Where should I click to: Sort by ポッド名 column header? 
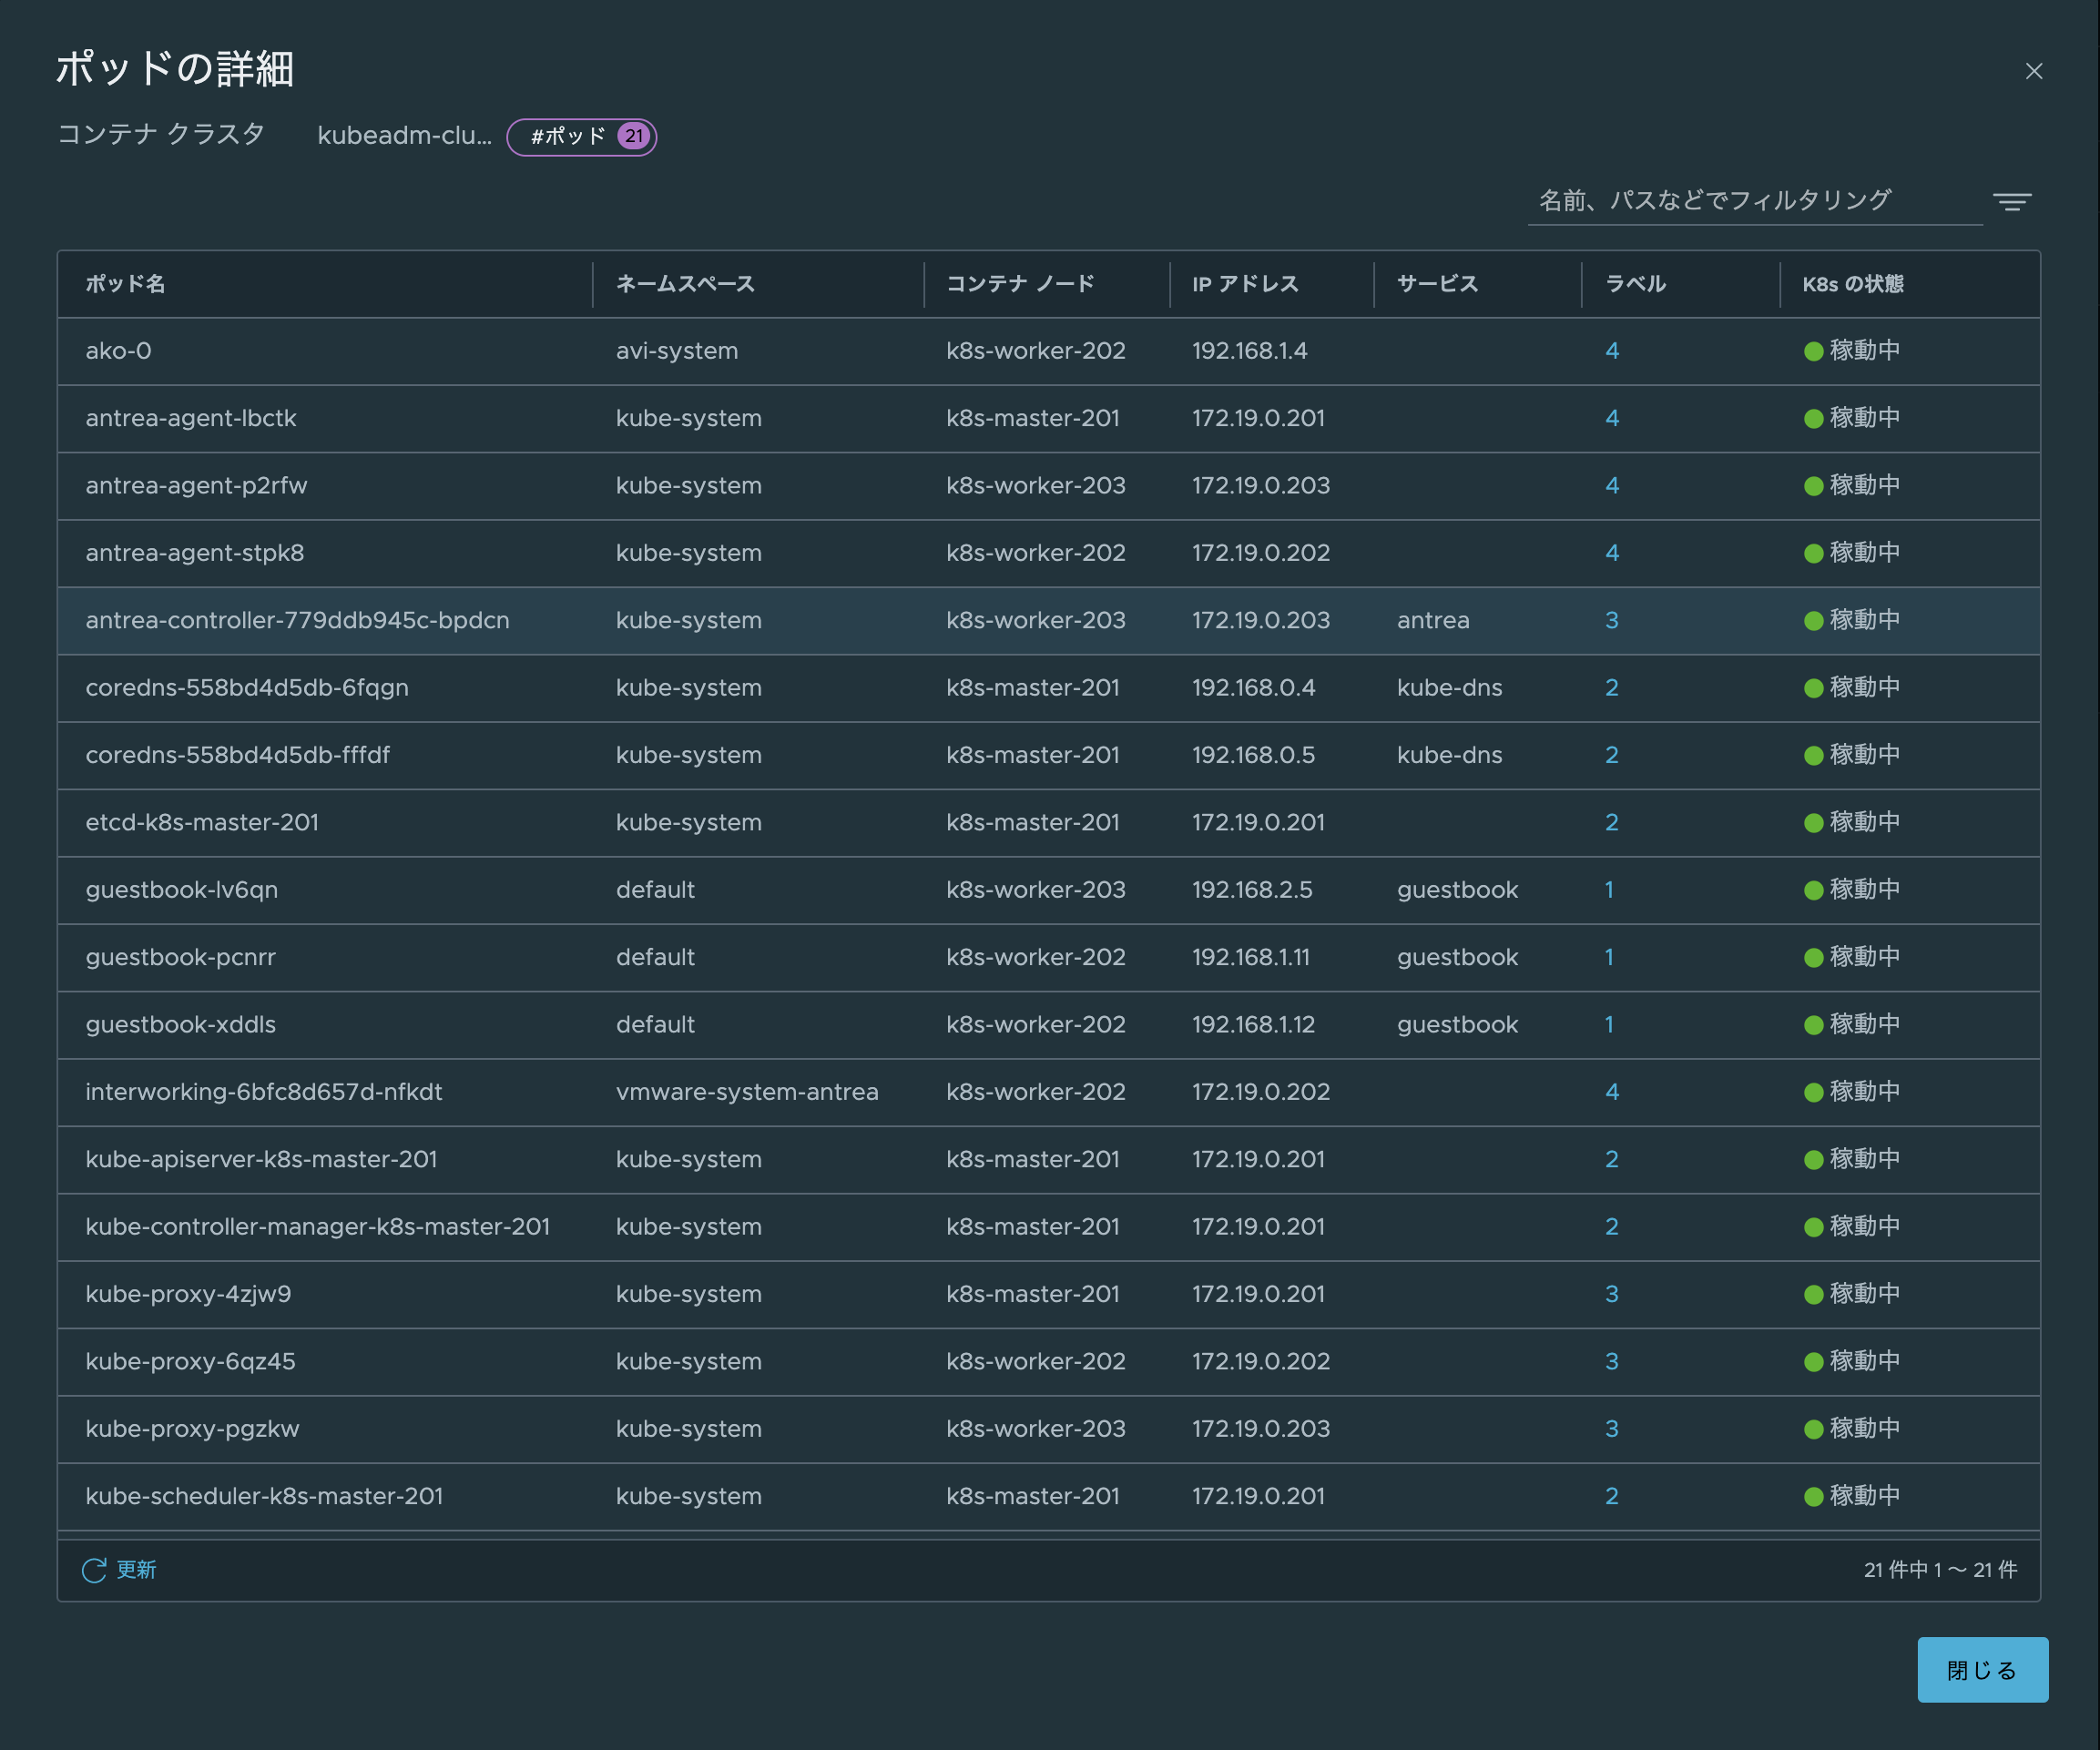click(x=125, y=284)
